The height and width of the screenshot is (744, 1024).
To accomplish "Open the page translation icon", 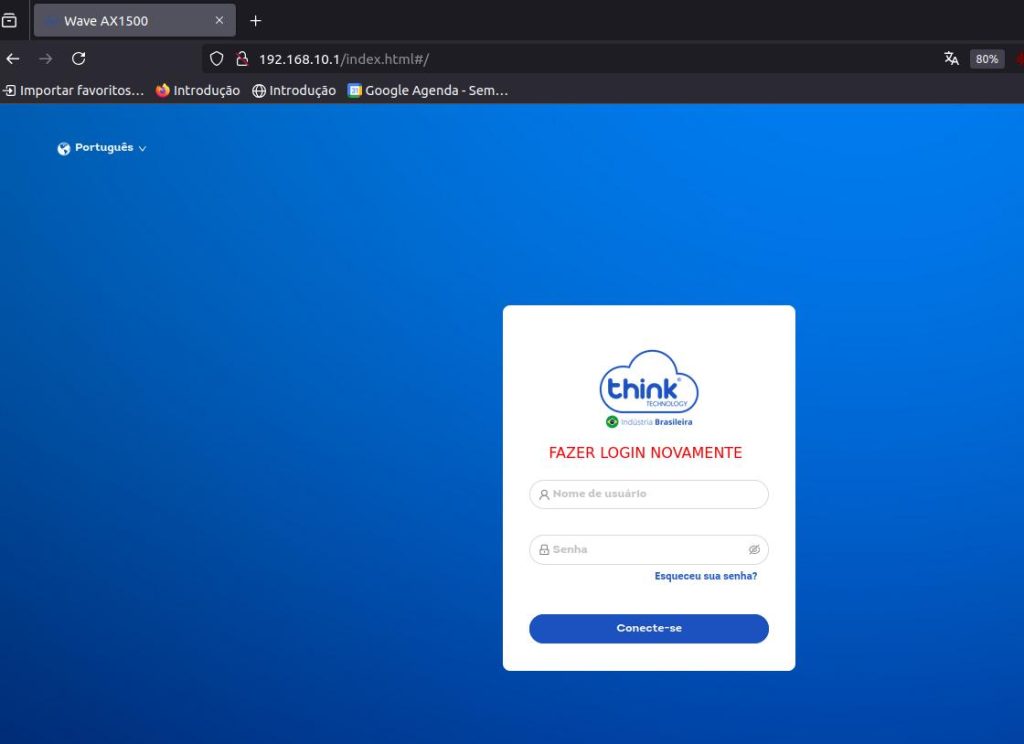I will pyautogui.click(x=952, y=59).
